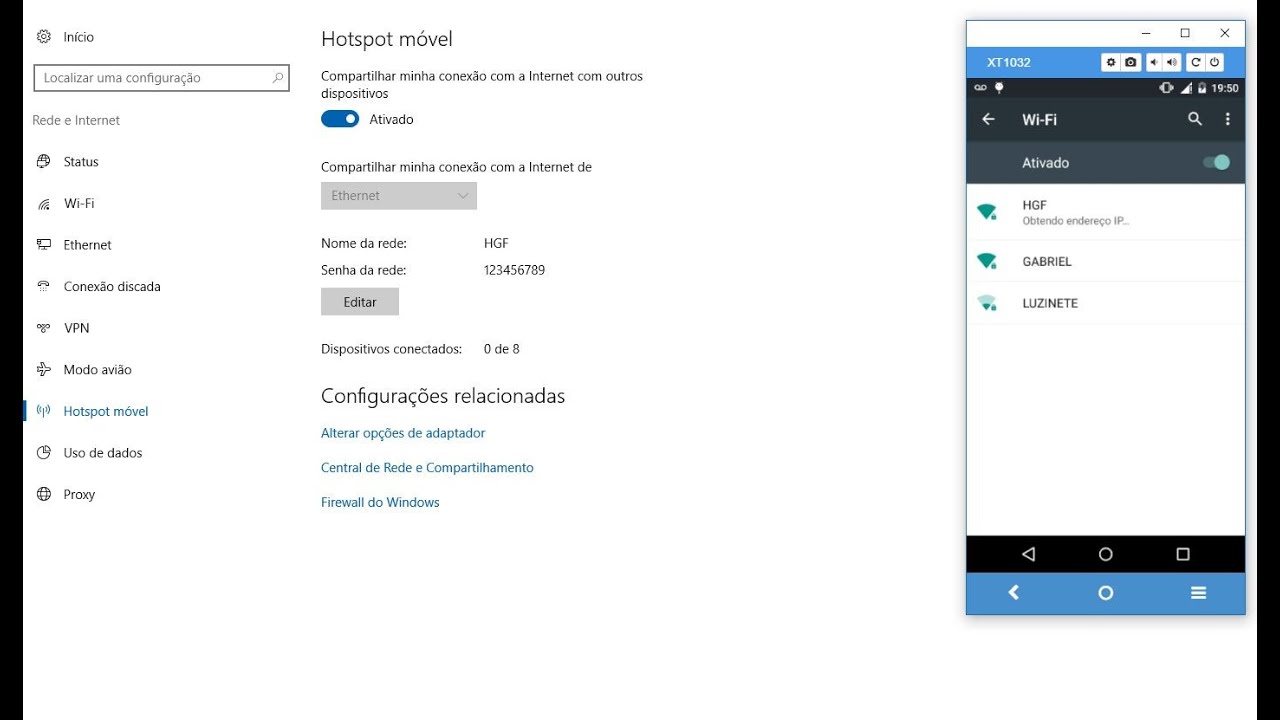1280x720 pixels.
Task: Open the Ethernet connection dropdown
Action: (399, 196)
